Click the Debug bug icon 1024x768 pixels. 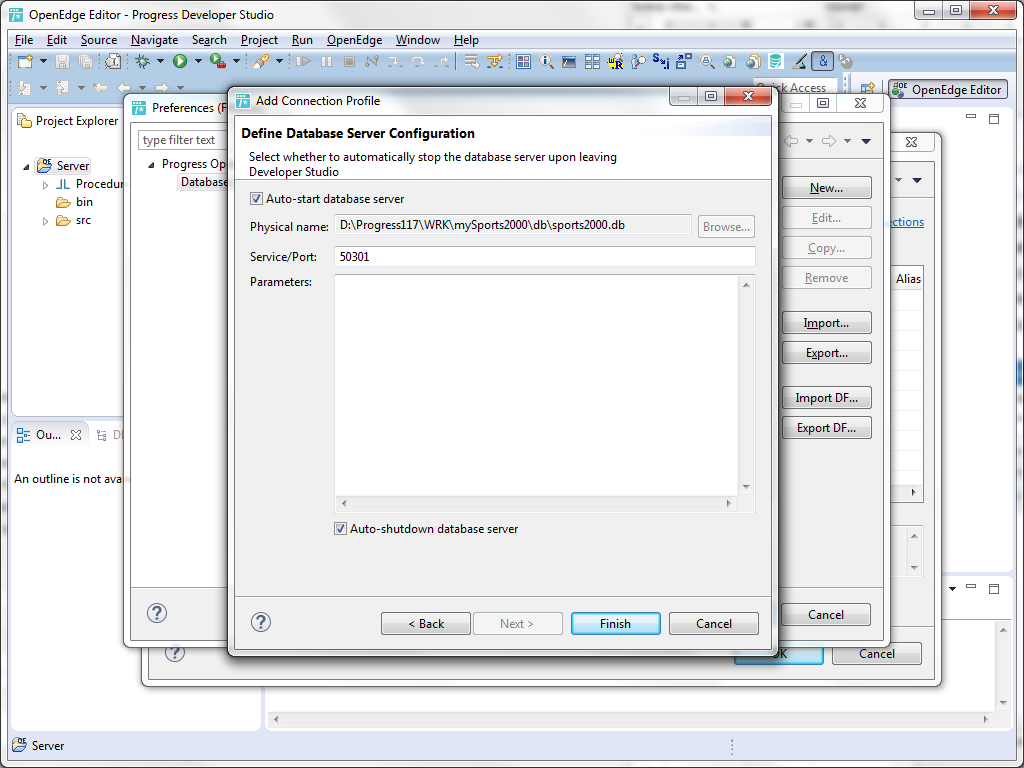coord(142,61)
